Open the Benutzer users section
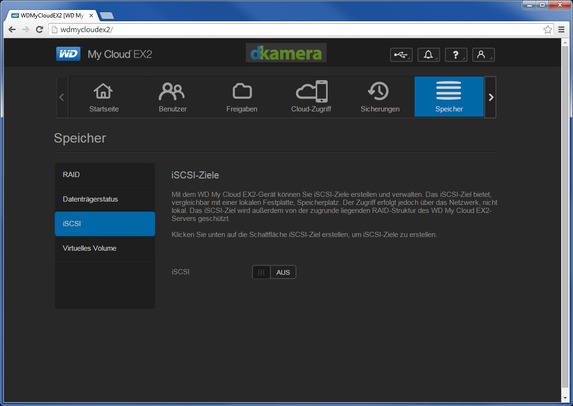This screenshot has height=406, width=573. (x=172, y=97)
